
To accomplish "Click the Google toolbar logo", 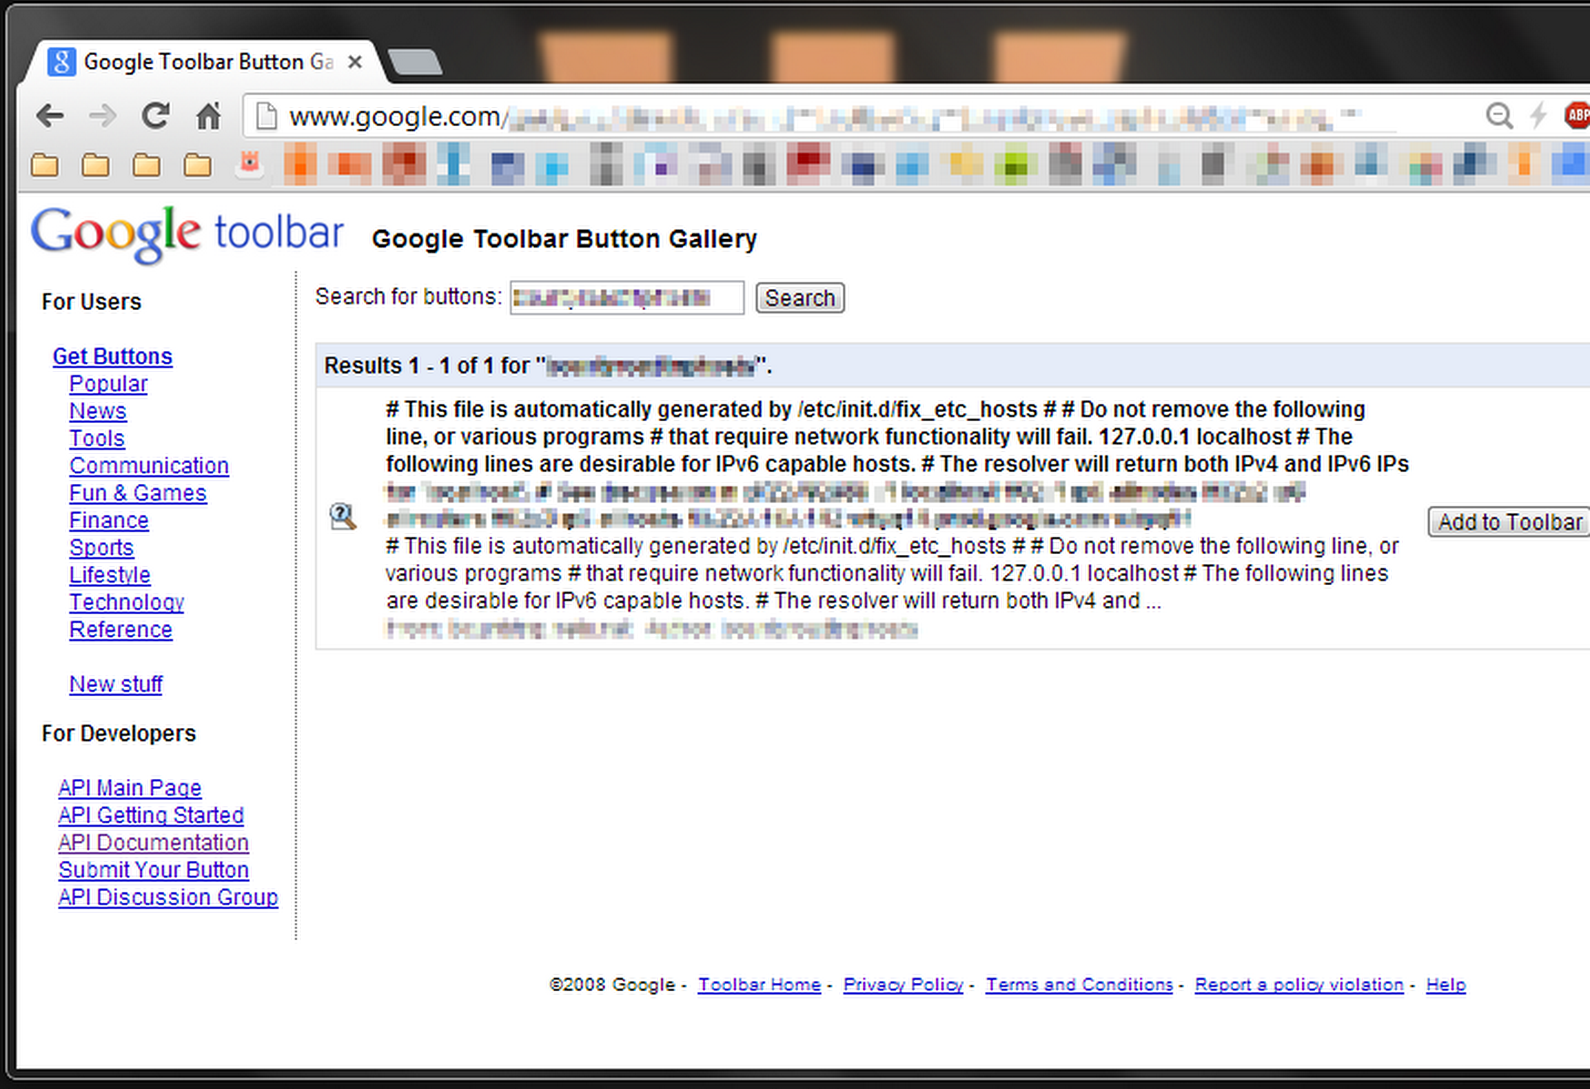I will 187,235.
